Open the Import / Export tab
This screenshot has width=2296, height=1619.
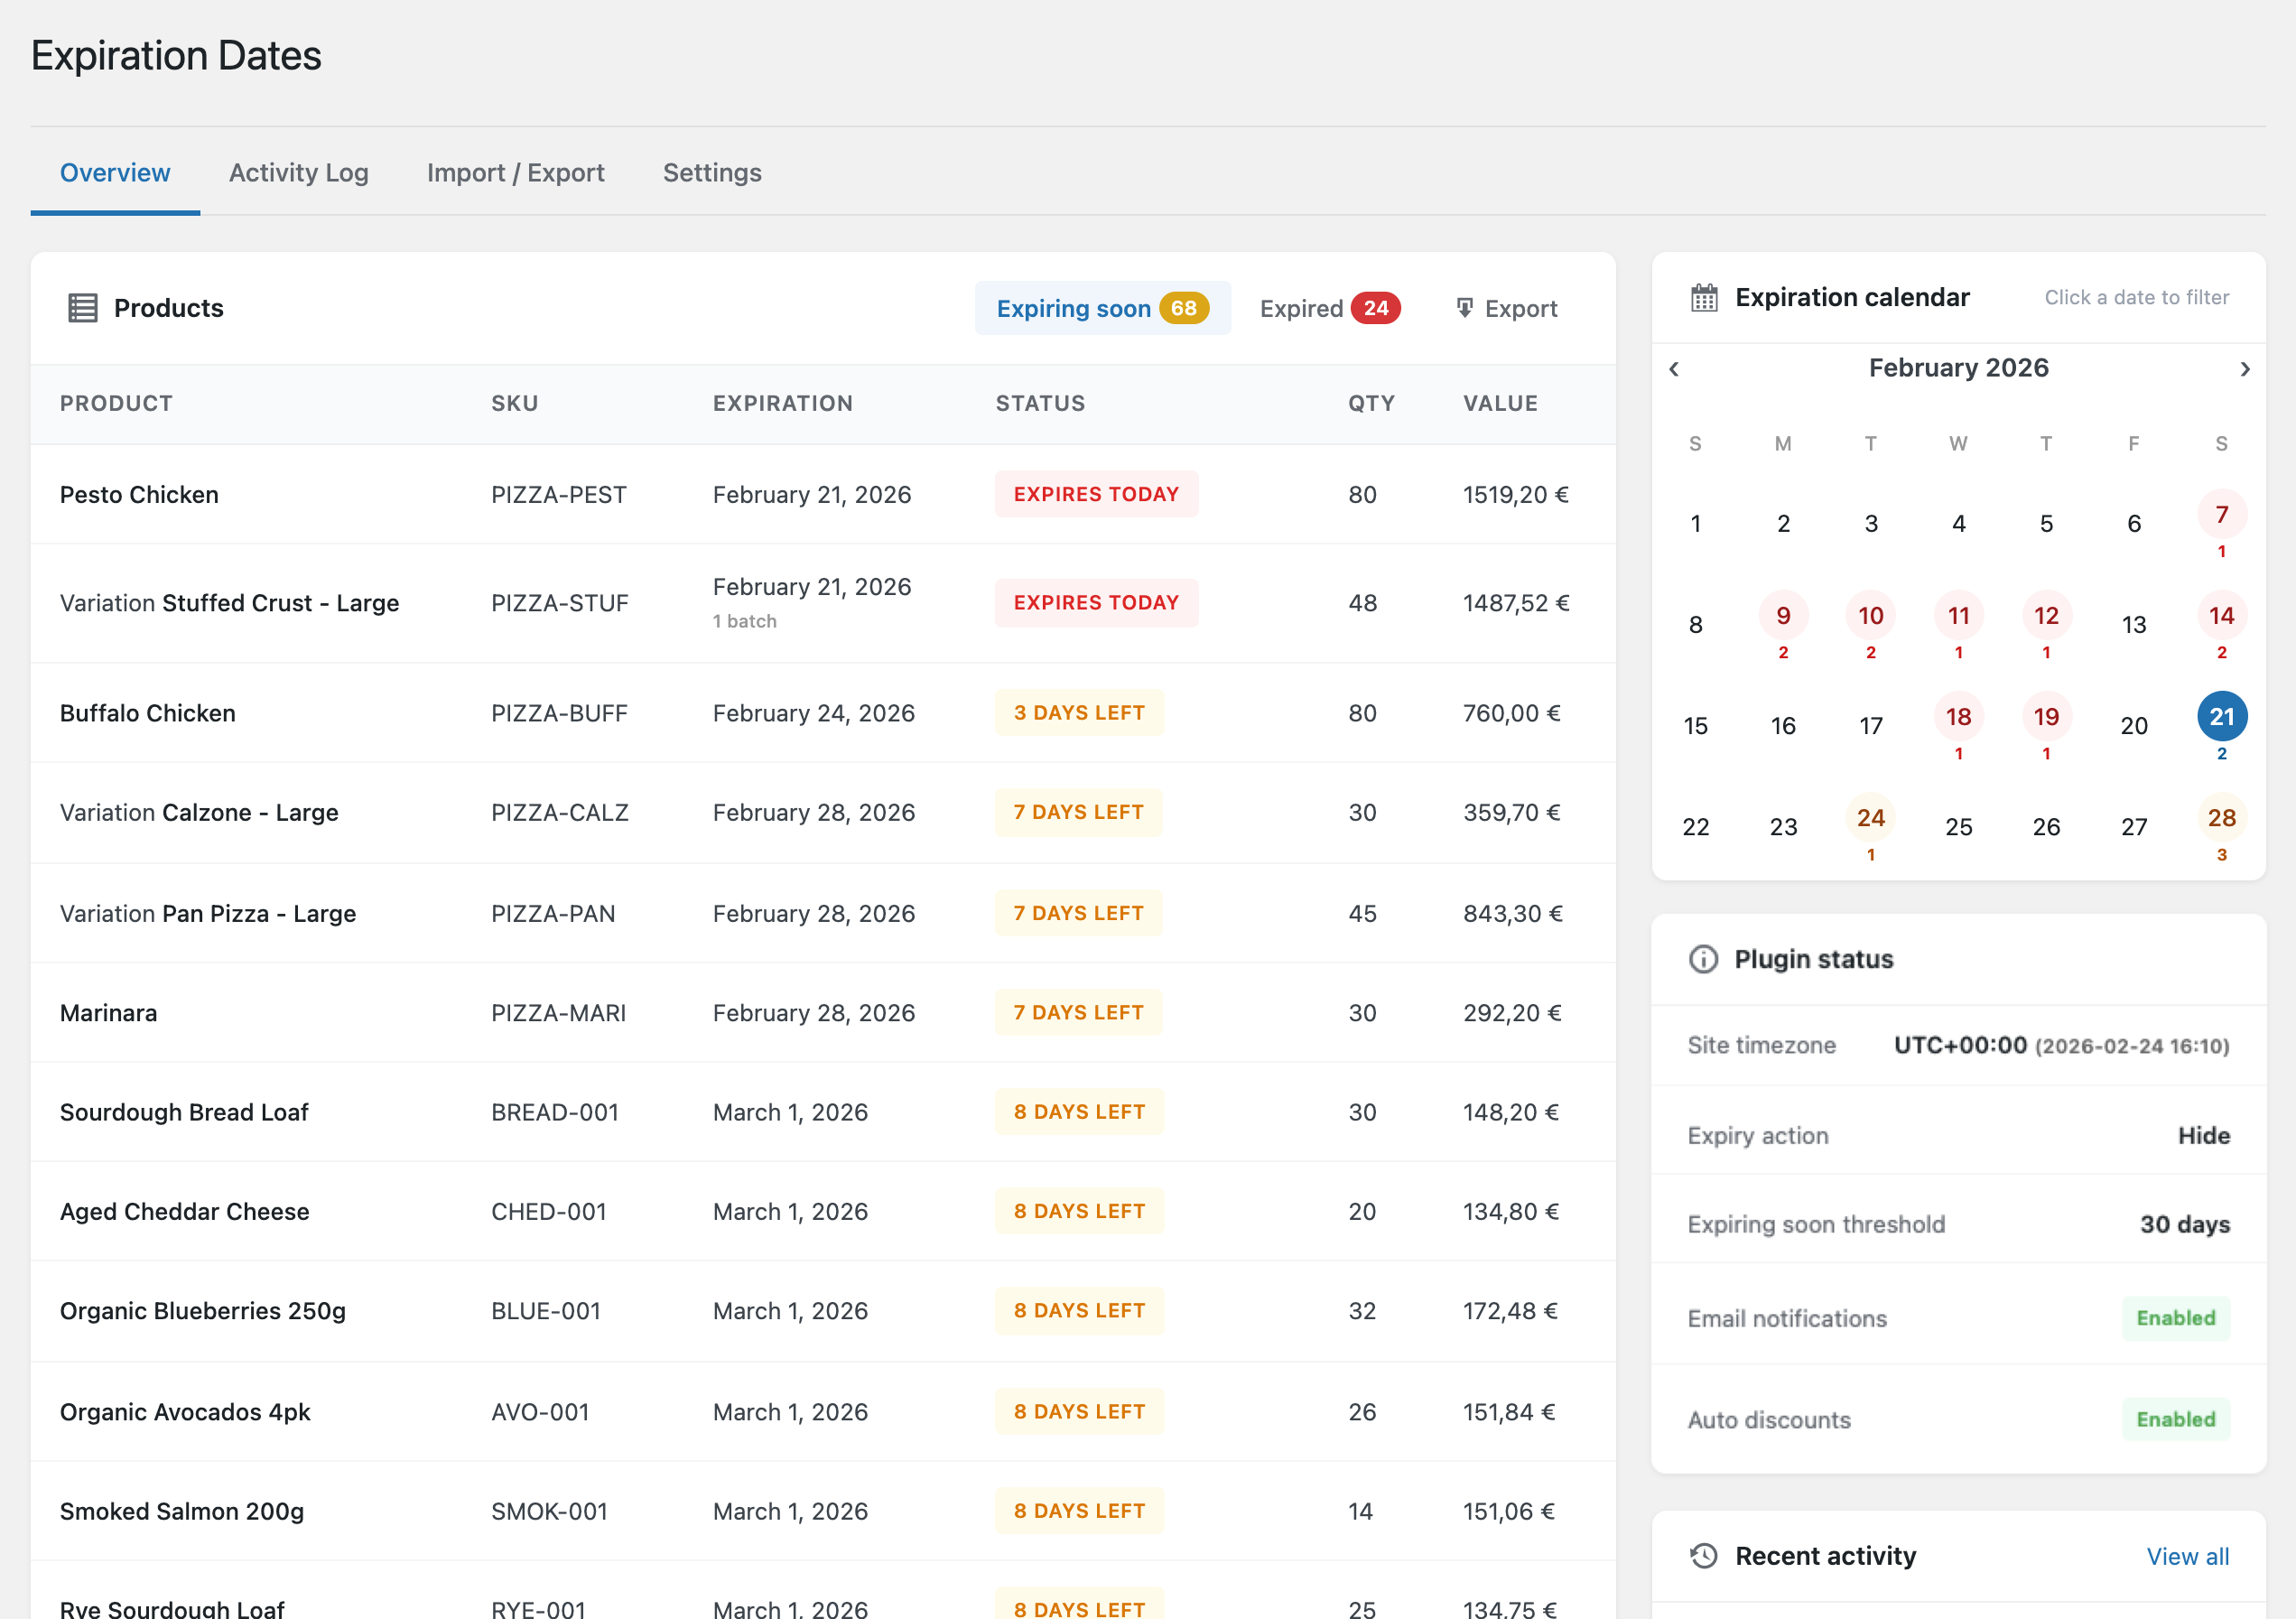coord(516,172)
